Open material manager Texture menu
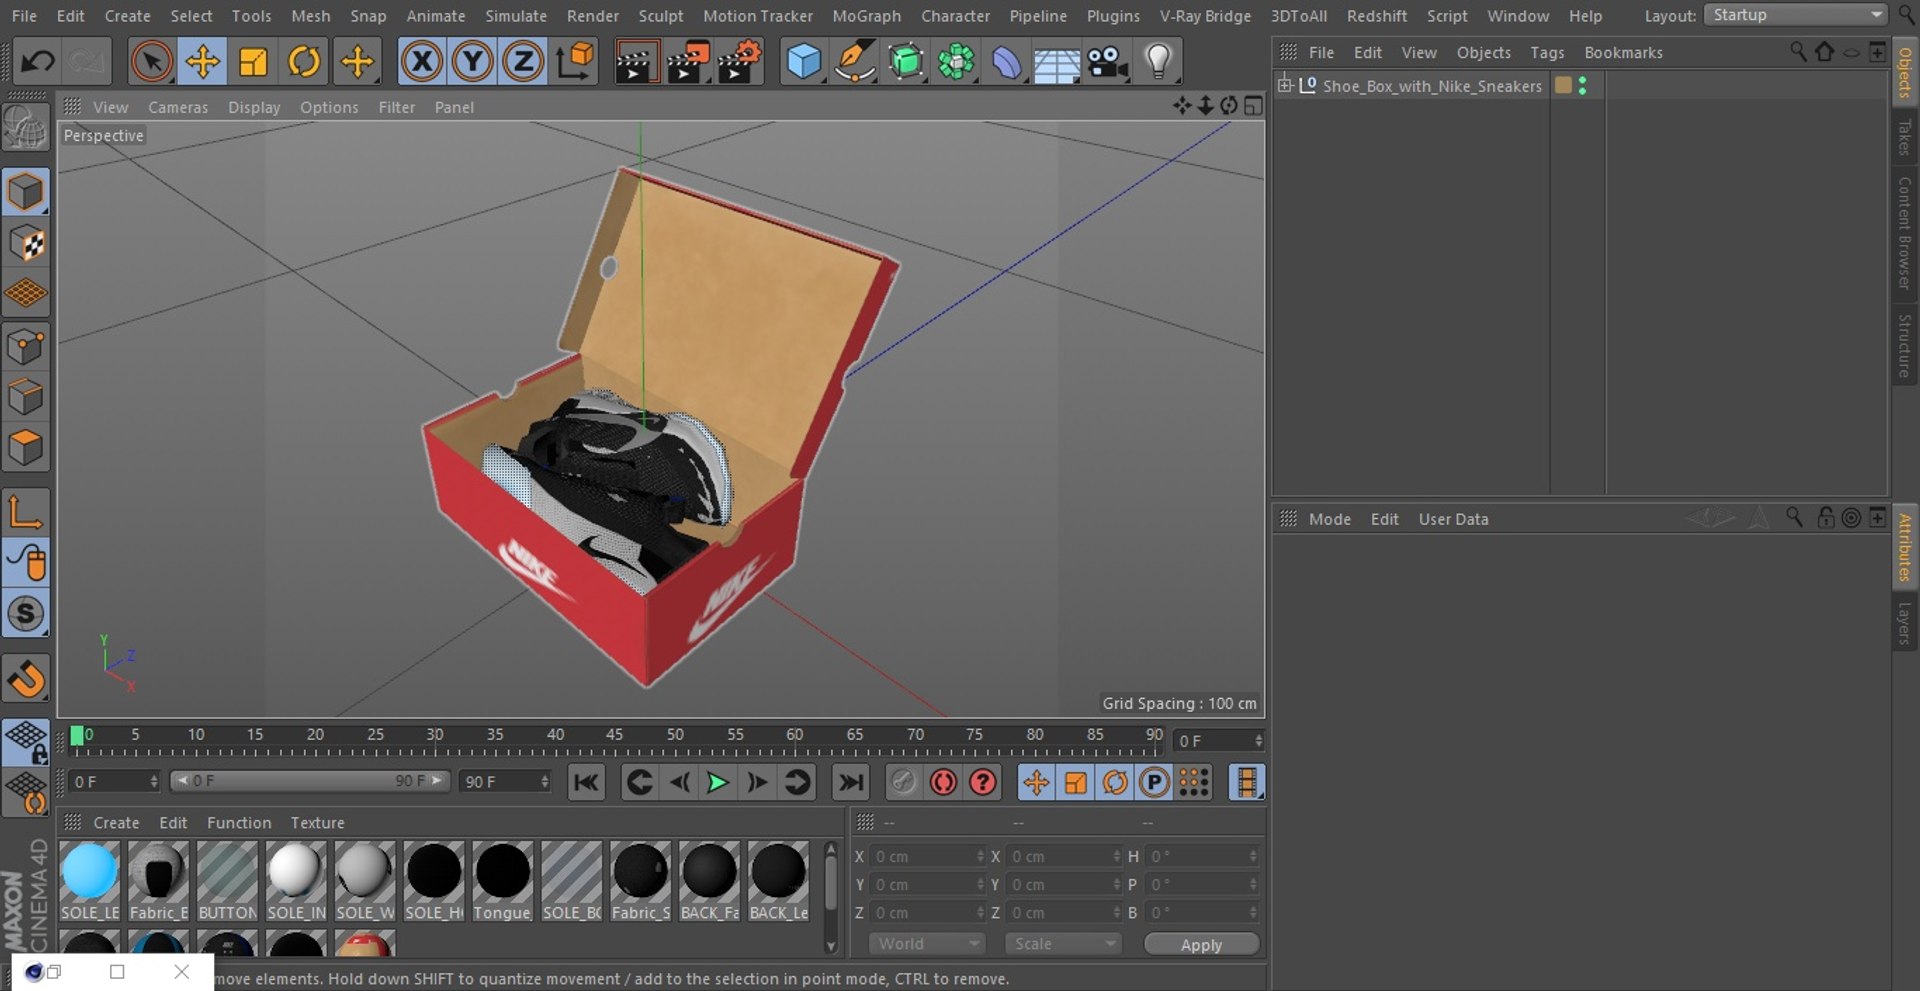 (317, 822)
